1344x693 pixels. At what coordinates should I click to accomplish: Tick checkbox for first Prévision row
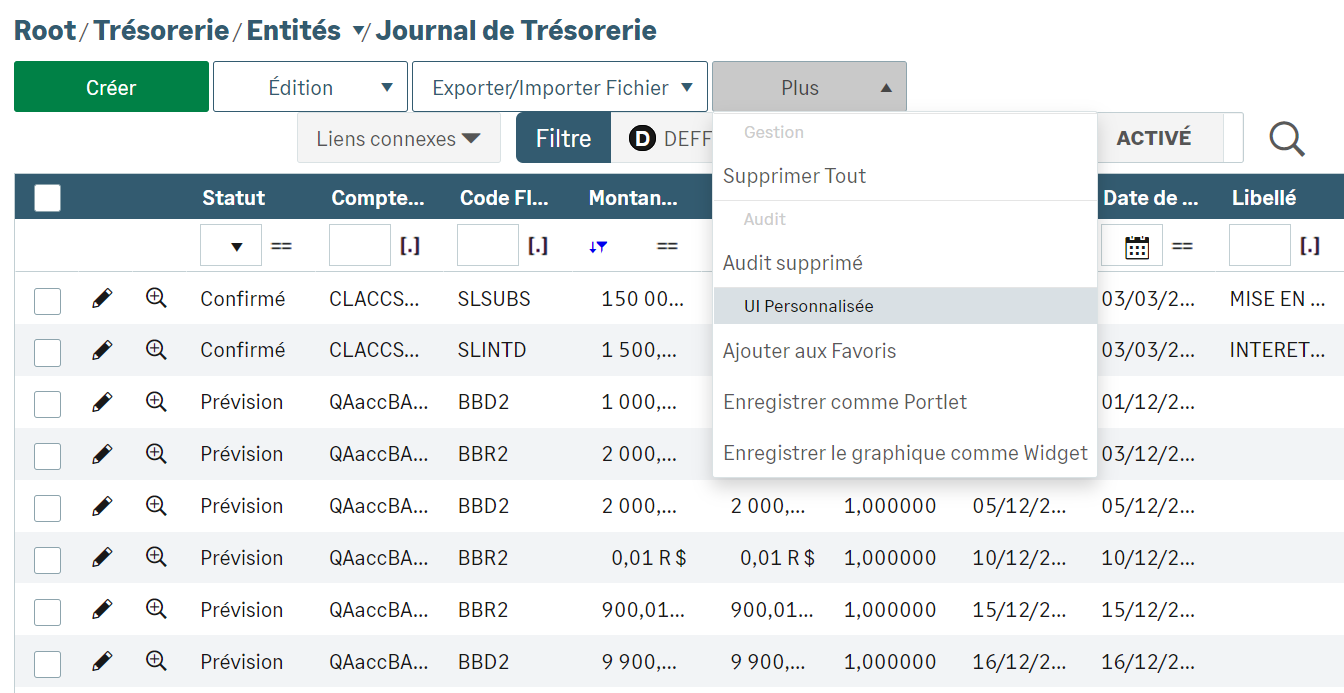pyautogui.click(x=47, y=404)
